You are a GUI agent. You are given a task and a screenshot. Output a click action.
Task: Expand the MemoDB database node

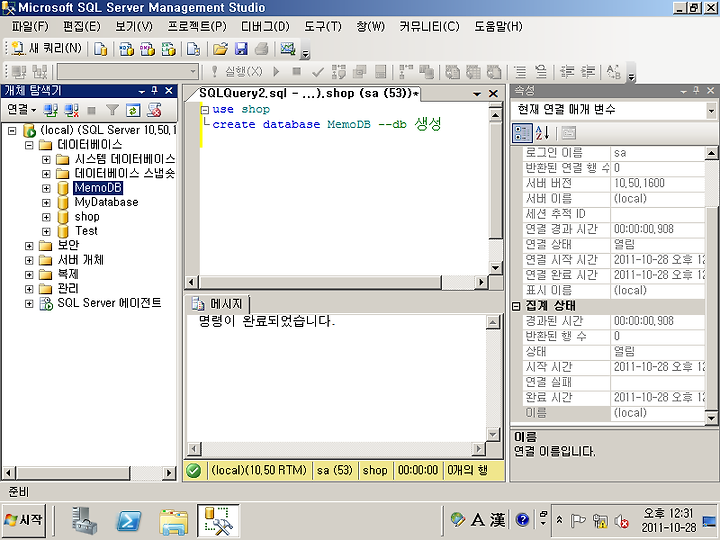pyautogui.click(x=46, y=188)
